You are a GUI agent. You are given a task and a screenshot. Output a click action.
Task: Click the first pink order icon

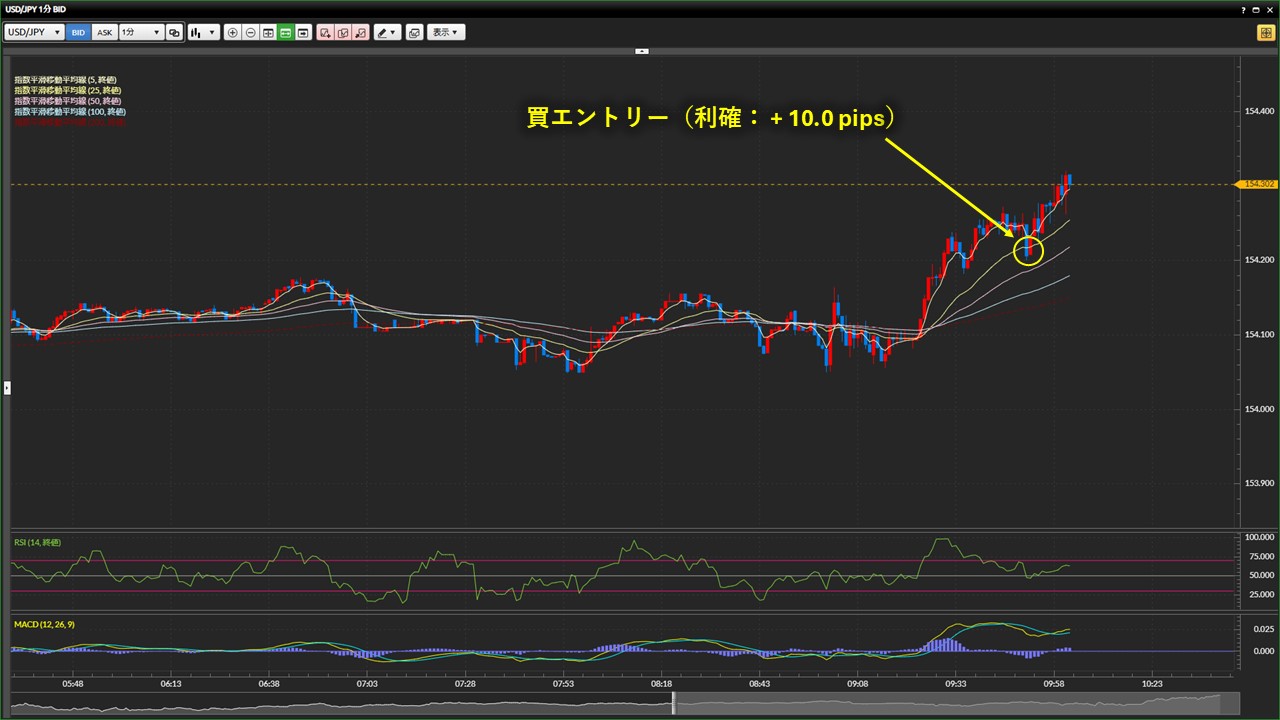[325, 32]
